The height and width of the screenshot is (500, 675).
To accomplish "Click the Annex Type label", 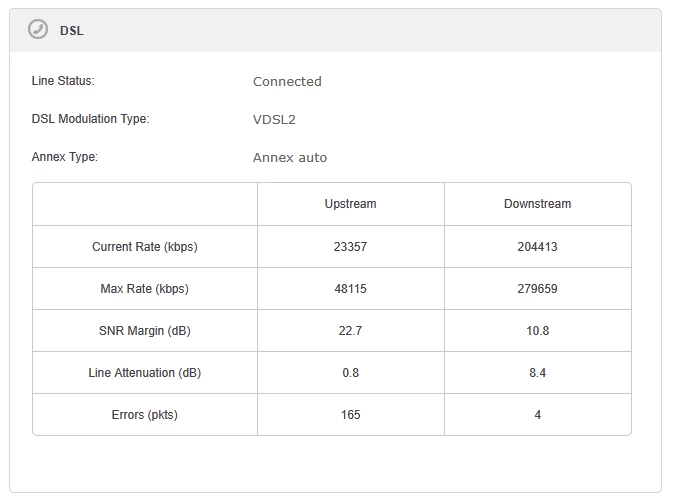I will pos(65,157).
